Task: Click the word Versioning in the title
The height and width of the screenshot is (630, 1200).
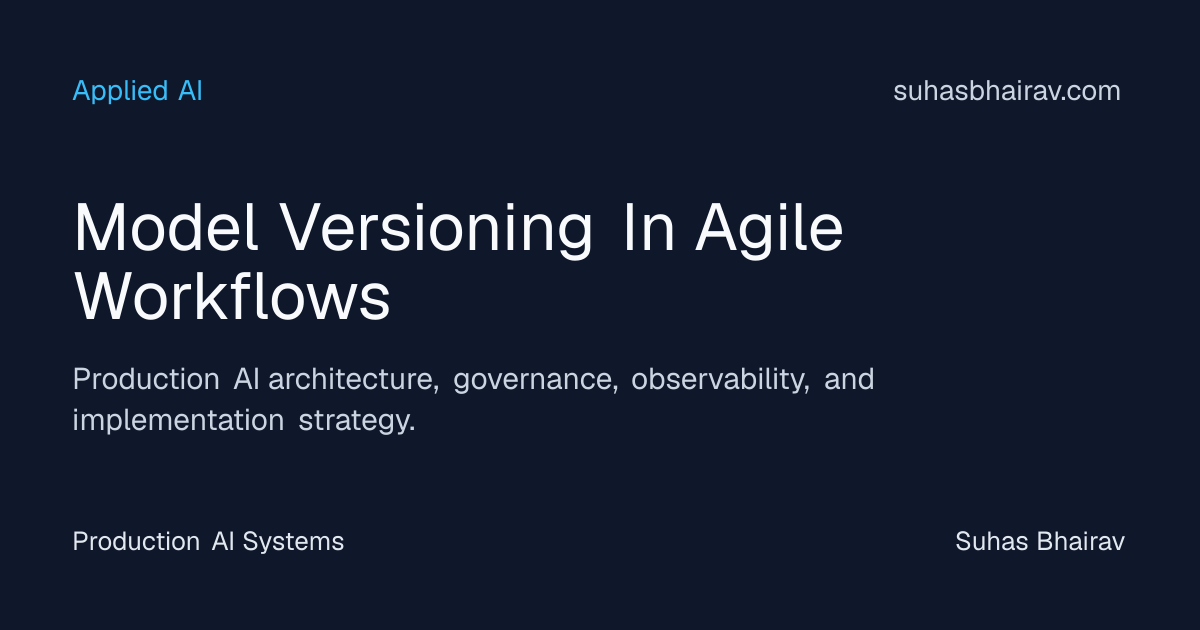Action: 437,228
